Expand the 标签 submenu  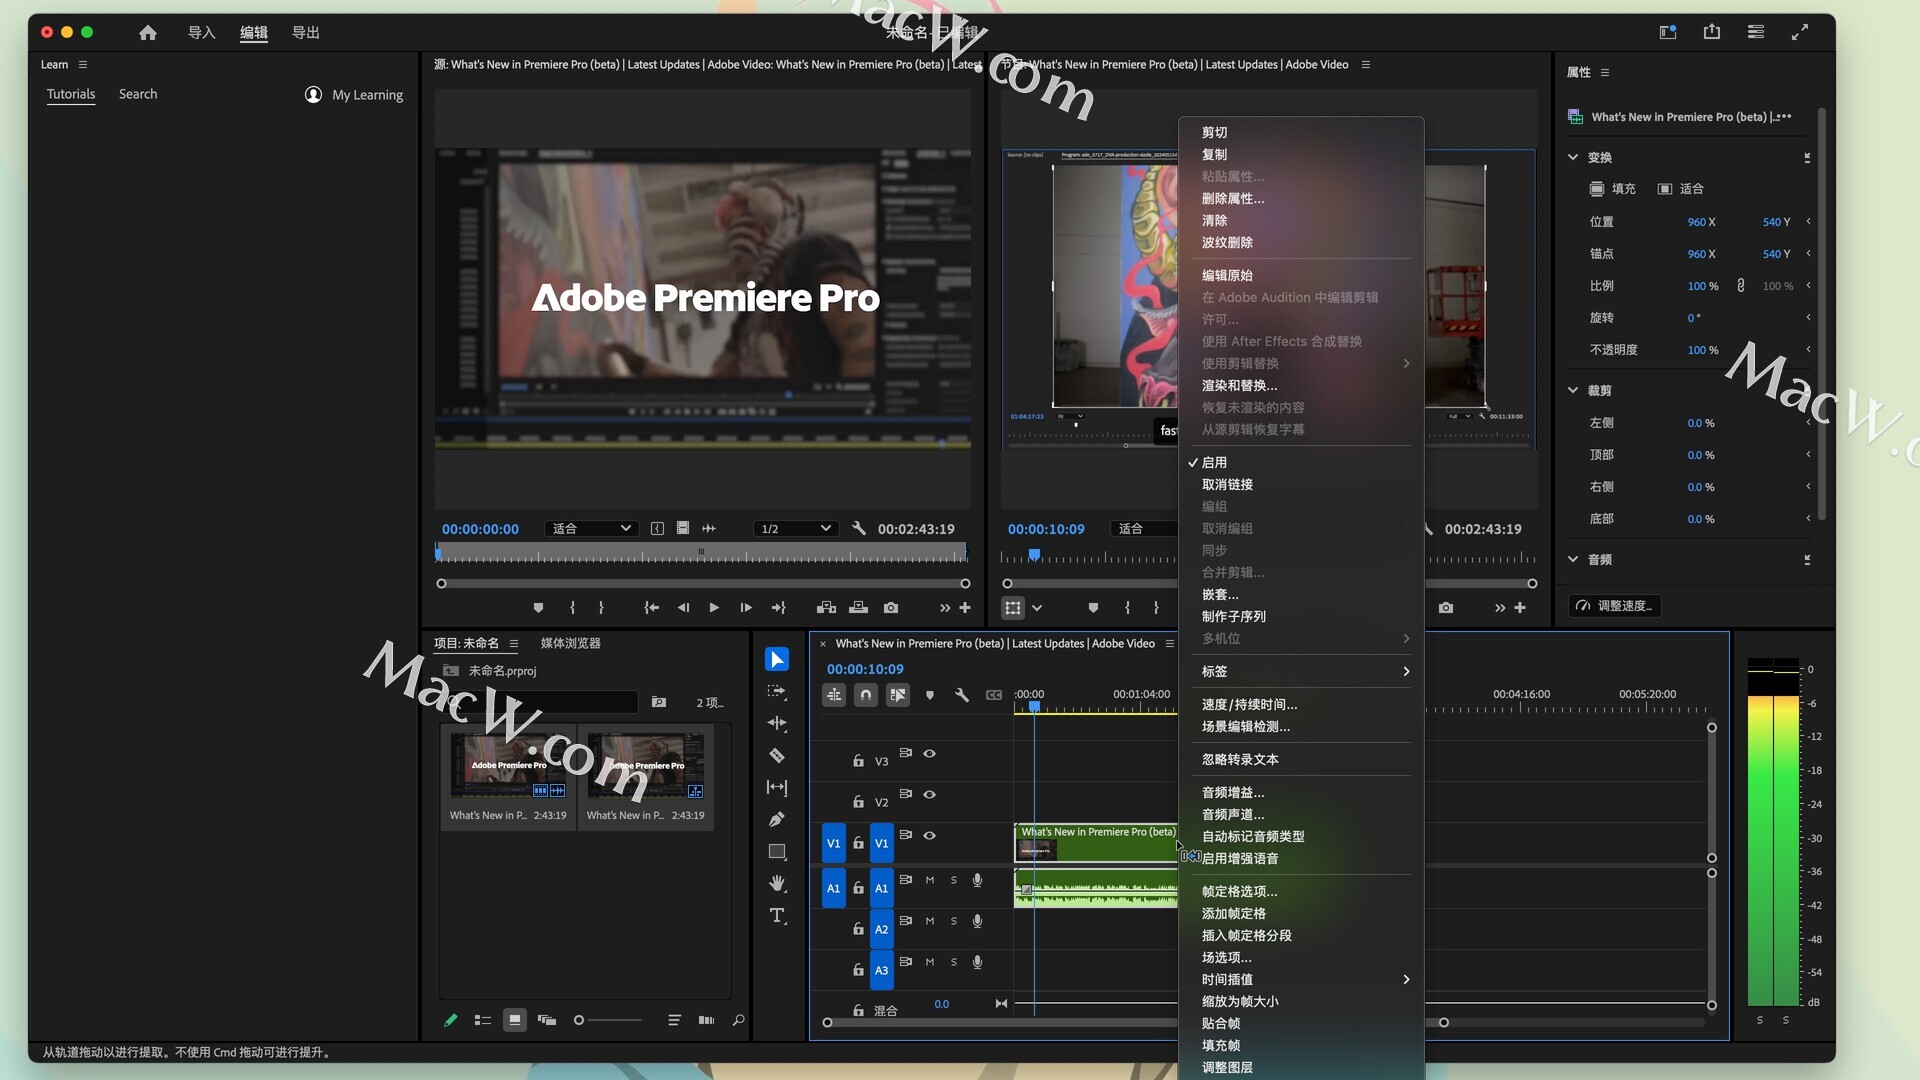(1301, 671)
